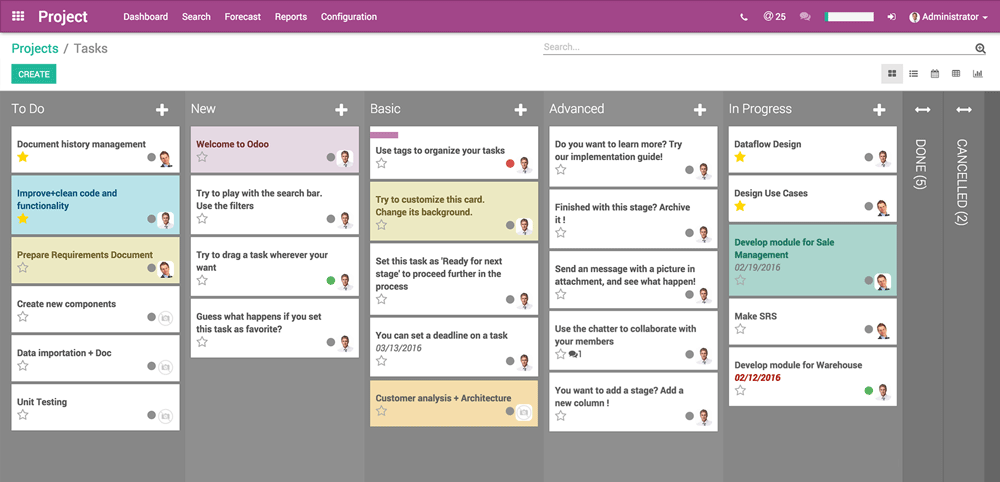Unstar the Document history management task
The width and height of the screenshot is (1000, 482).
click(23, 158)
